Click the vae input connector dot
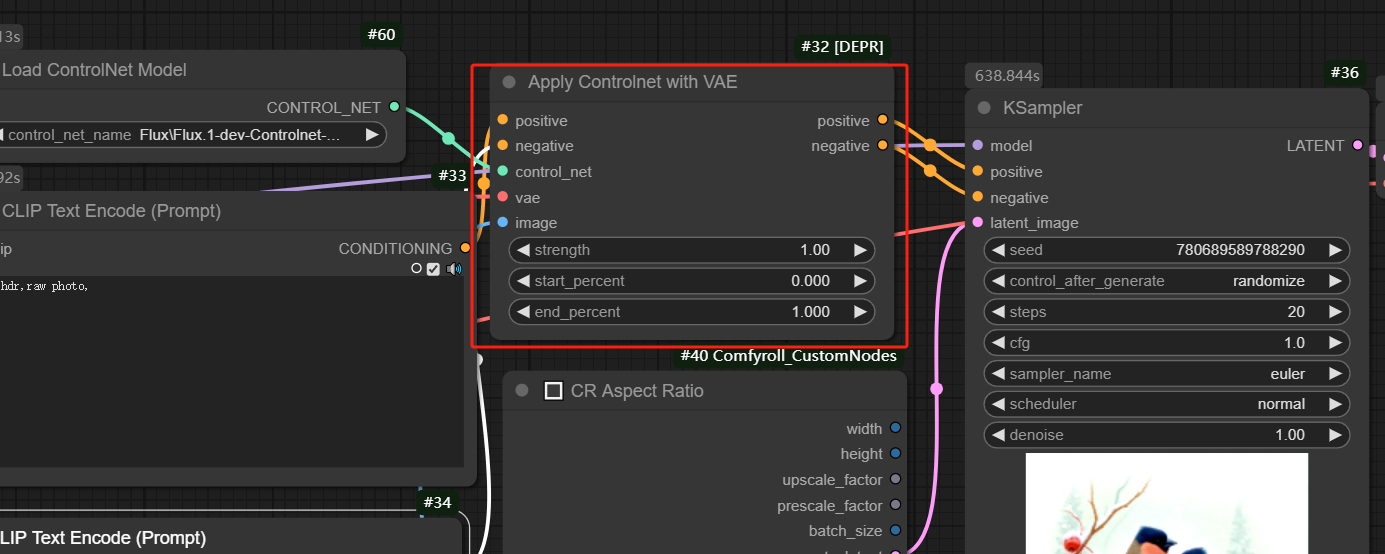1385x554 pixels. point(502,197)
